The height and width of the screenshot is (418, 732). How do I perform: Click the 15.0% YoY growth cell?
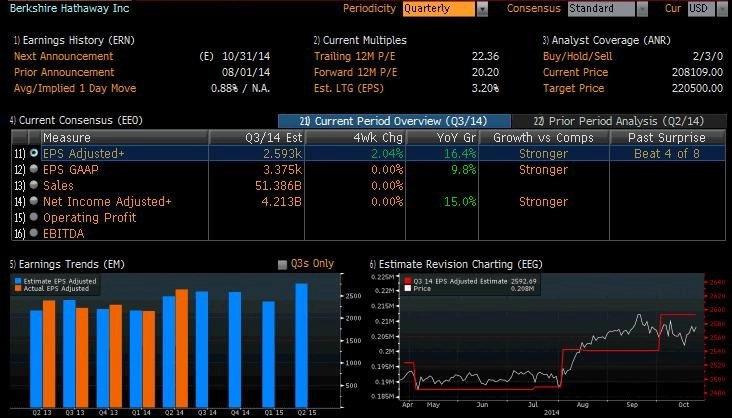pos(460,201)
